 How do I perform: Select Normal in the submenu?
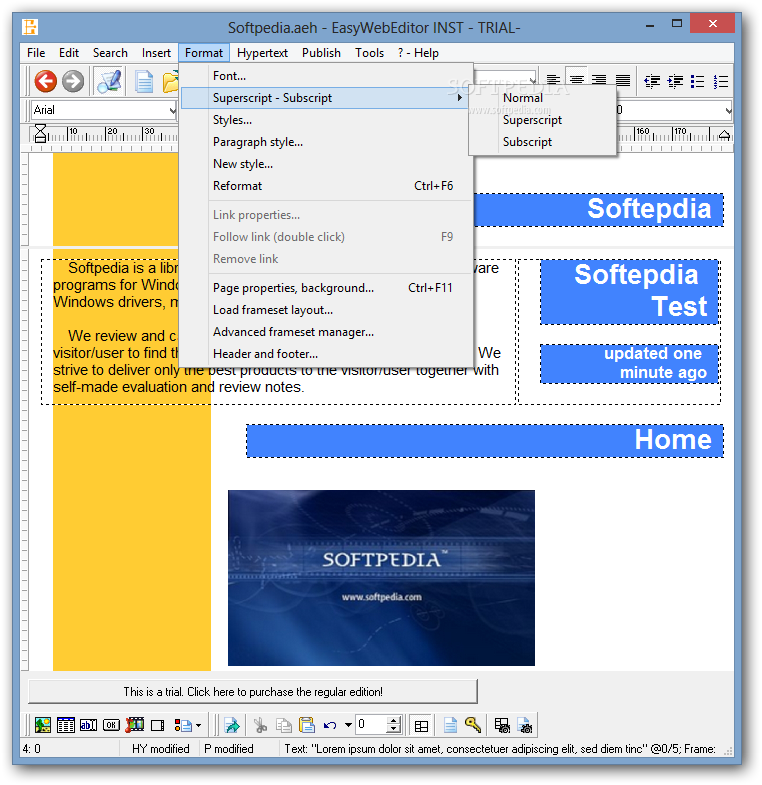[x=542, y=98]
